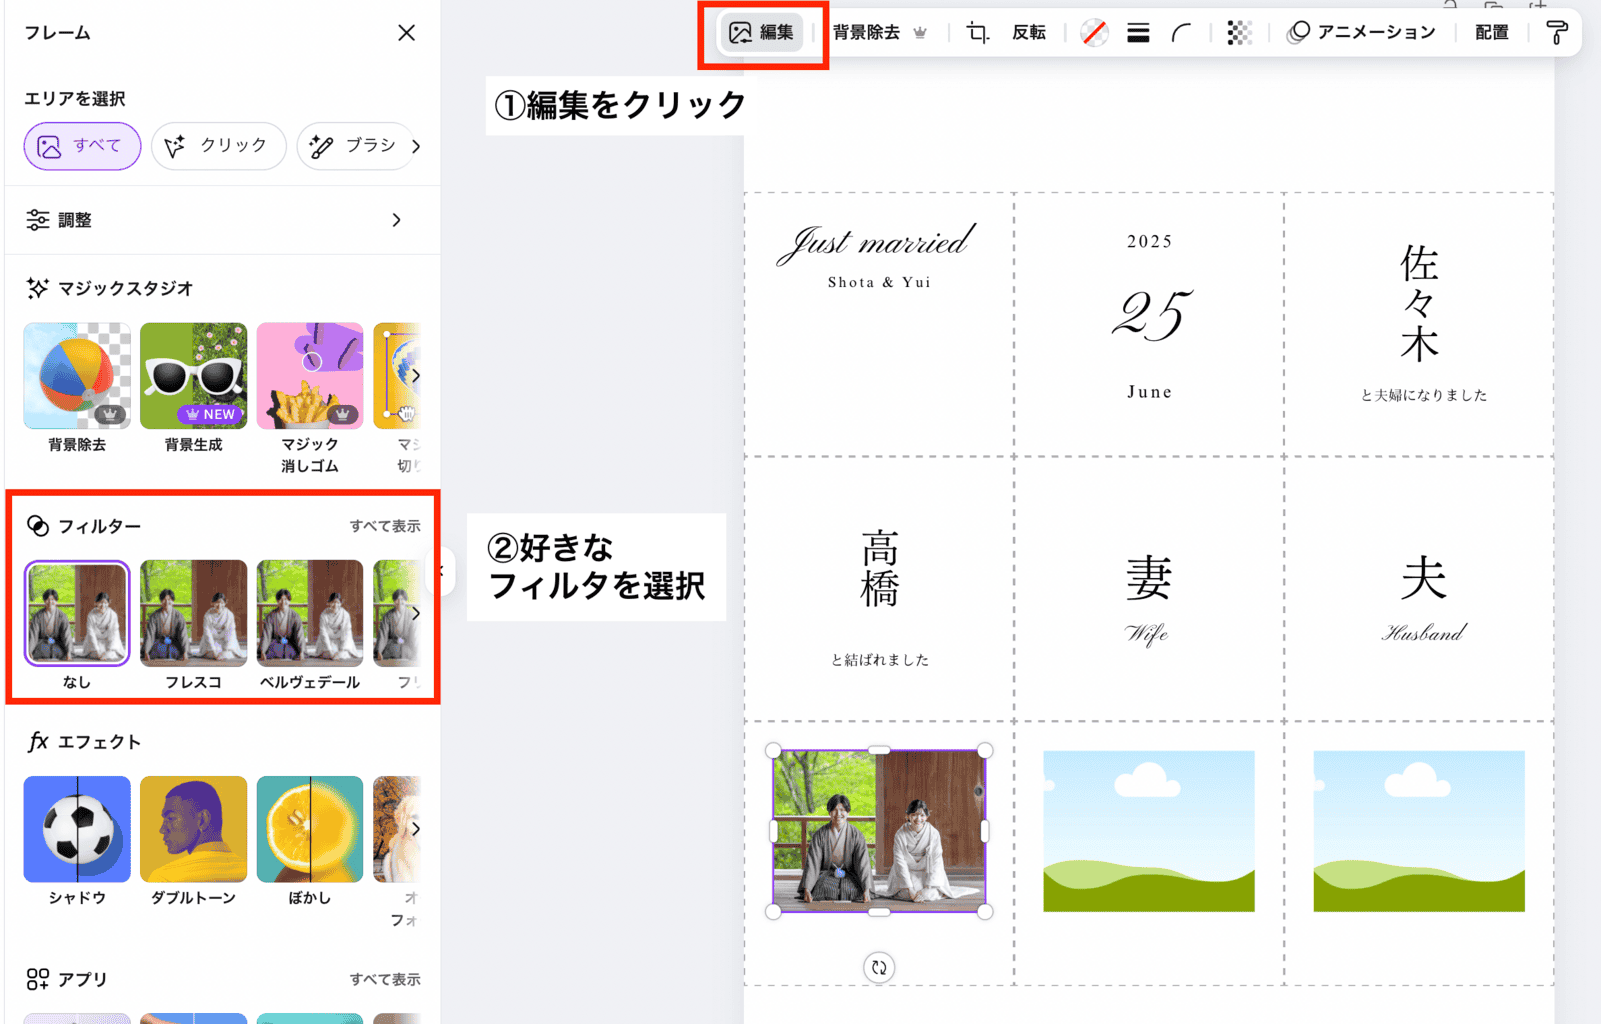Select the ブラシ area selection option

pyautogui.click(x=355, y=146)
